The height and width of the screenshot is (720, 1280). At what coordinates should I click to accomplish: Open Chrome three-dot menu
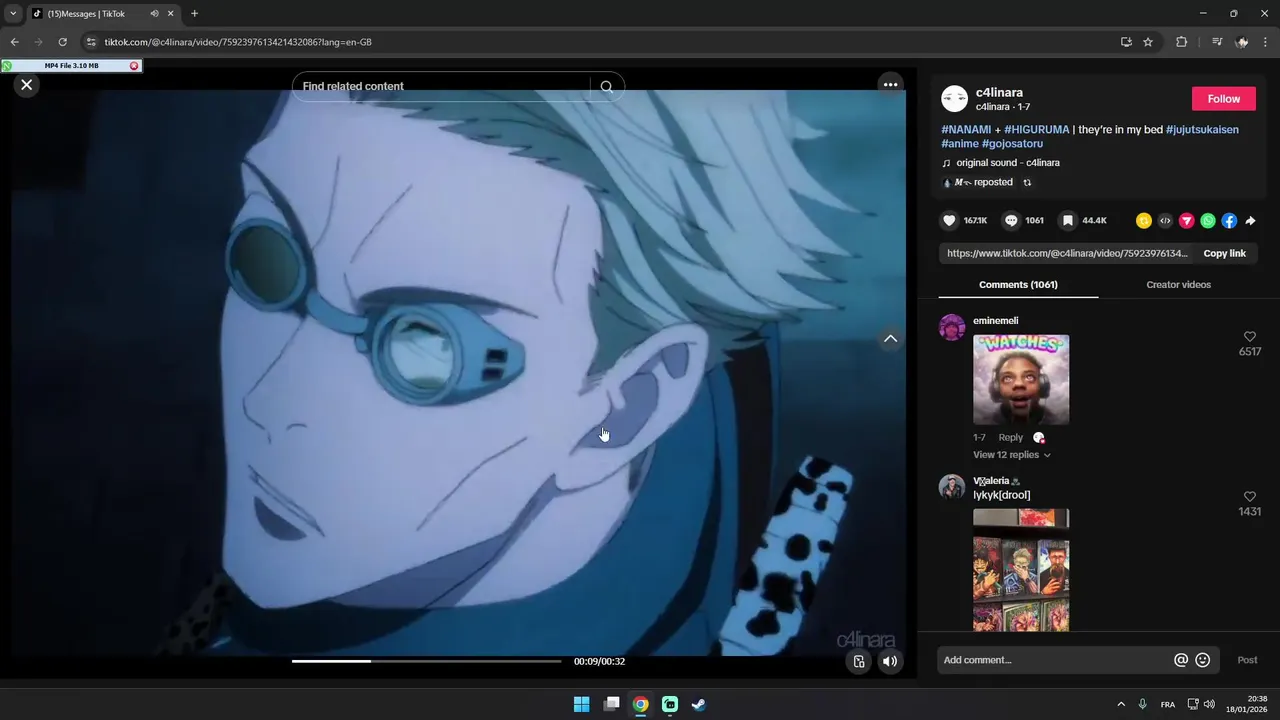(1266, 42)
